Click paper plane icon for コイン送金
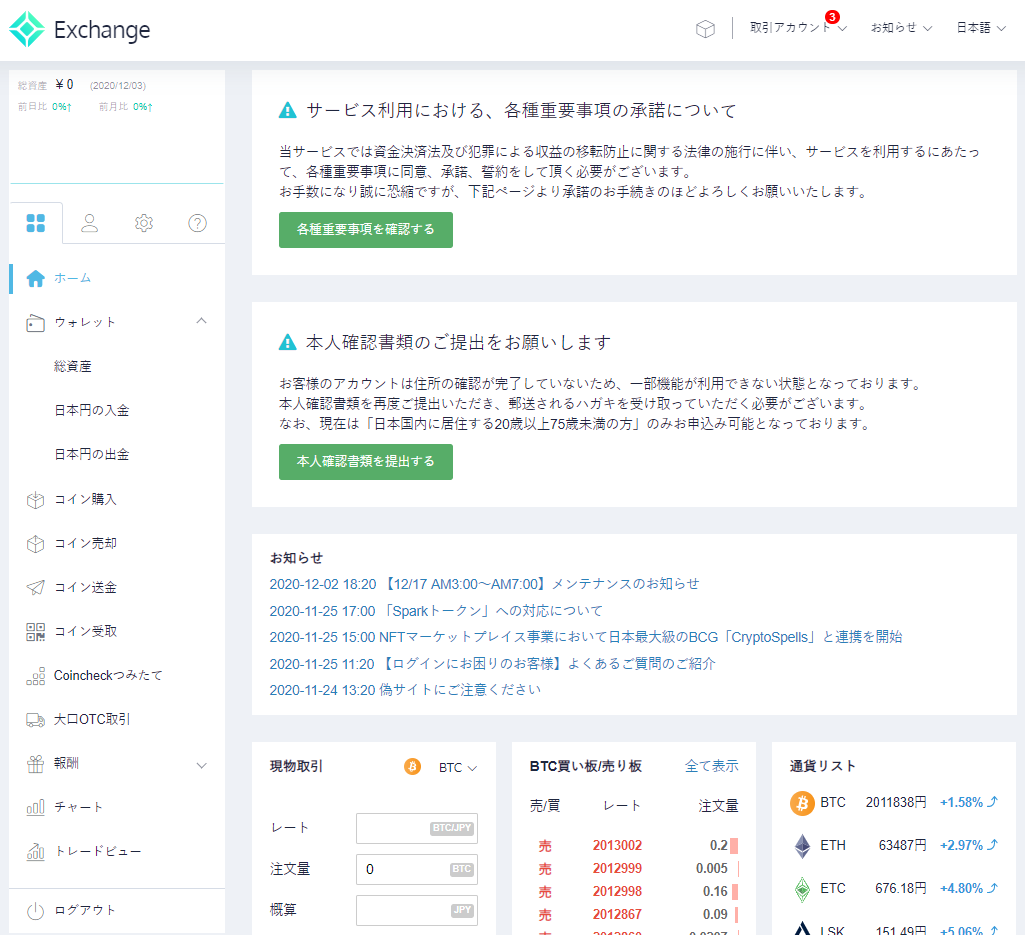This screenshot has height=935, width=1025. click(35, 588)
